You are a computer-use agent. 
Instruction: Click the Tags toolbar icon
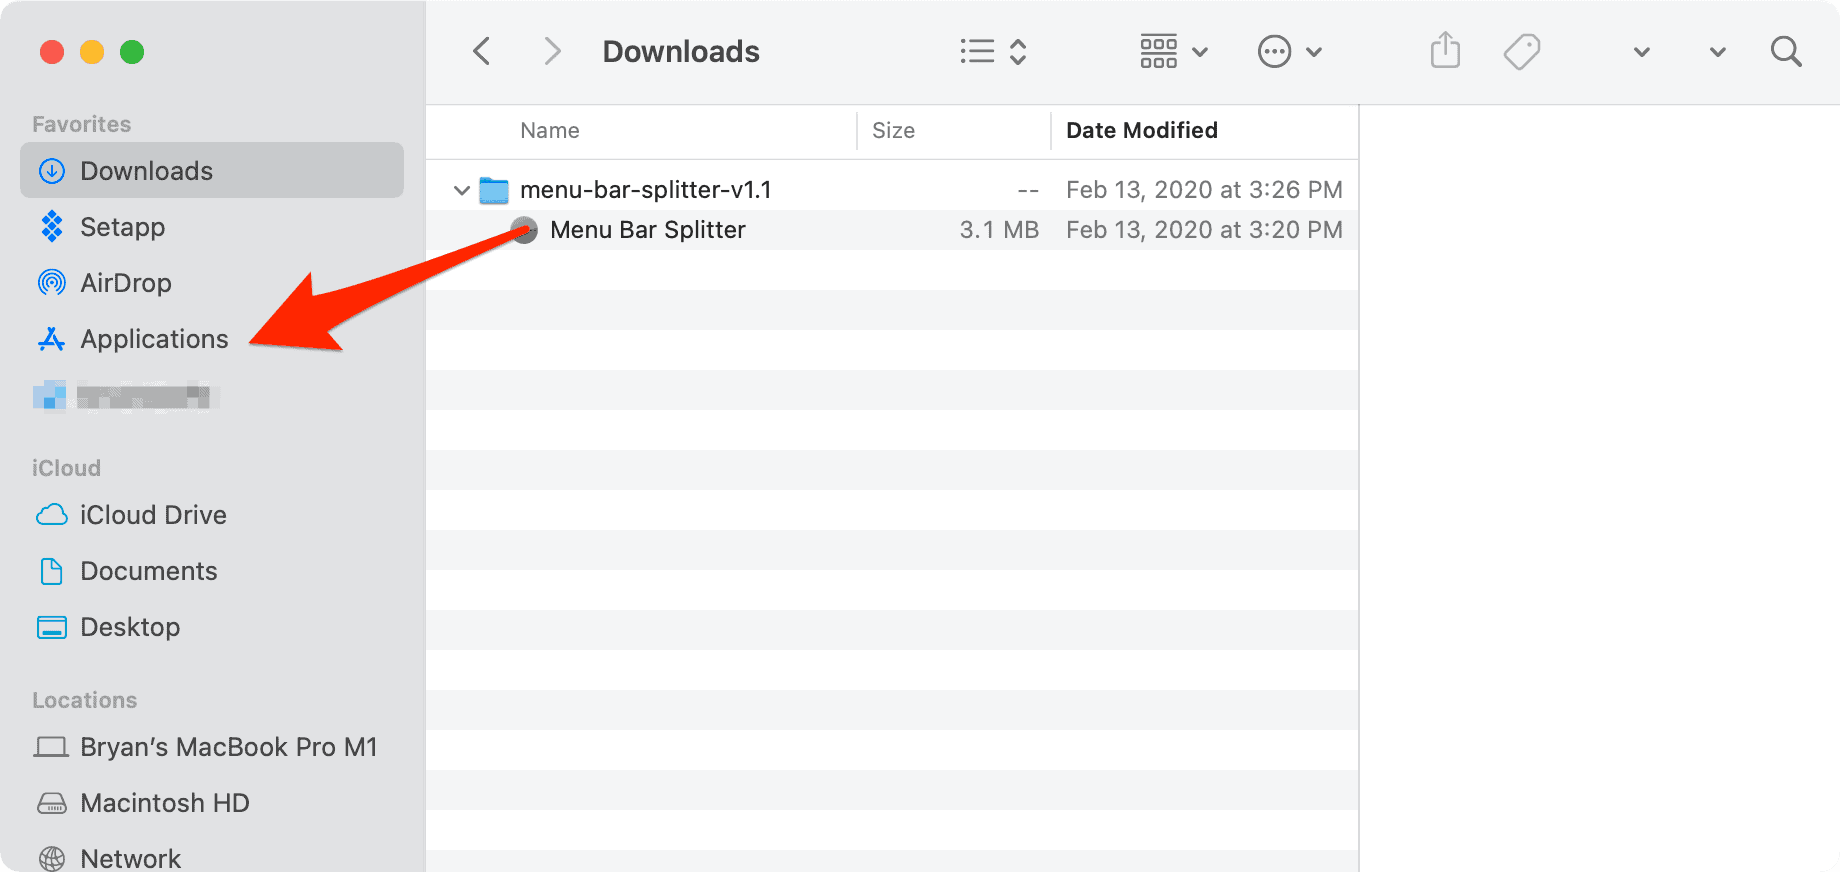pyautogui.click(x=1522, y=51)
